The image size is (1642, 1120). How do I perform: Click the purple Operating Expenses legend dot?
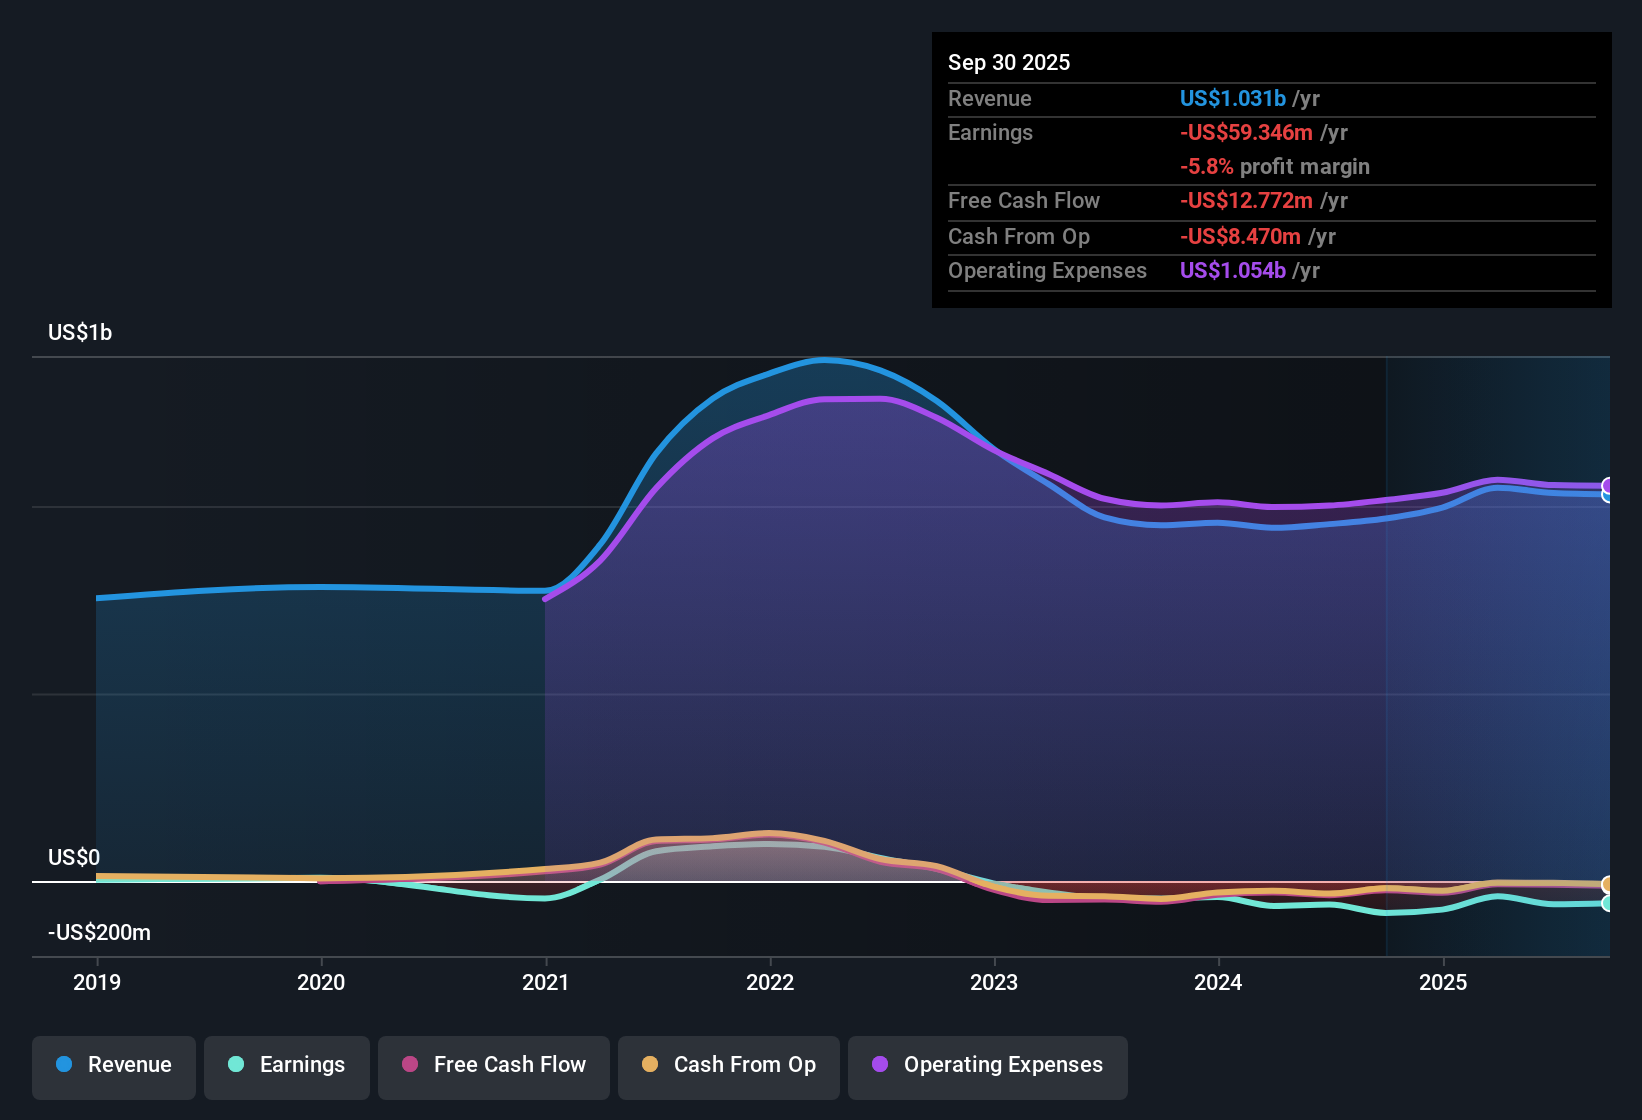(880, 1066)
